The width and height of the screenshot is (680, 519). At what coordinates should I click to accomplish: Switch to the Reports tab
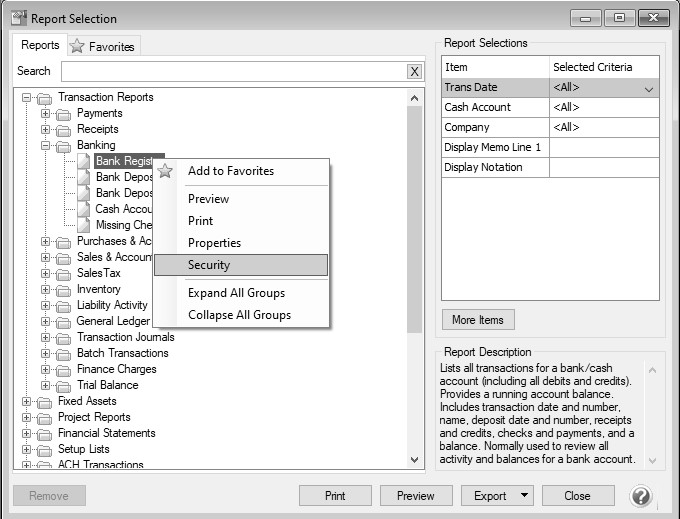pos(40,45)
